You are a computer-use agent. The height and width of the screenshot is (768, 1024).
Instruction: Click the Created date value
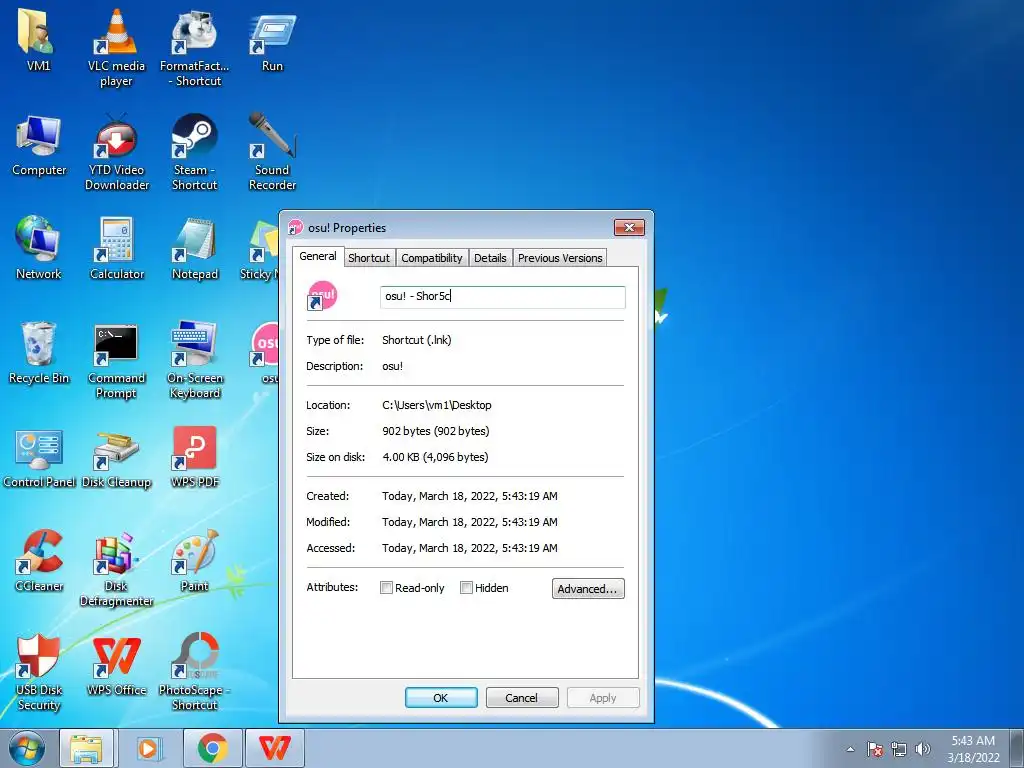point(470,496)
